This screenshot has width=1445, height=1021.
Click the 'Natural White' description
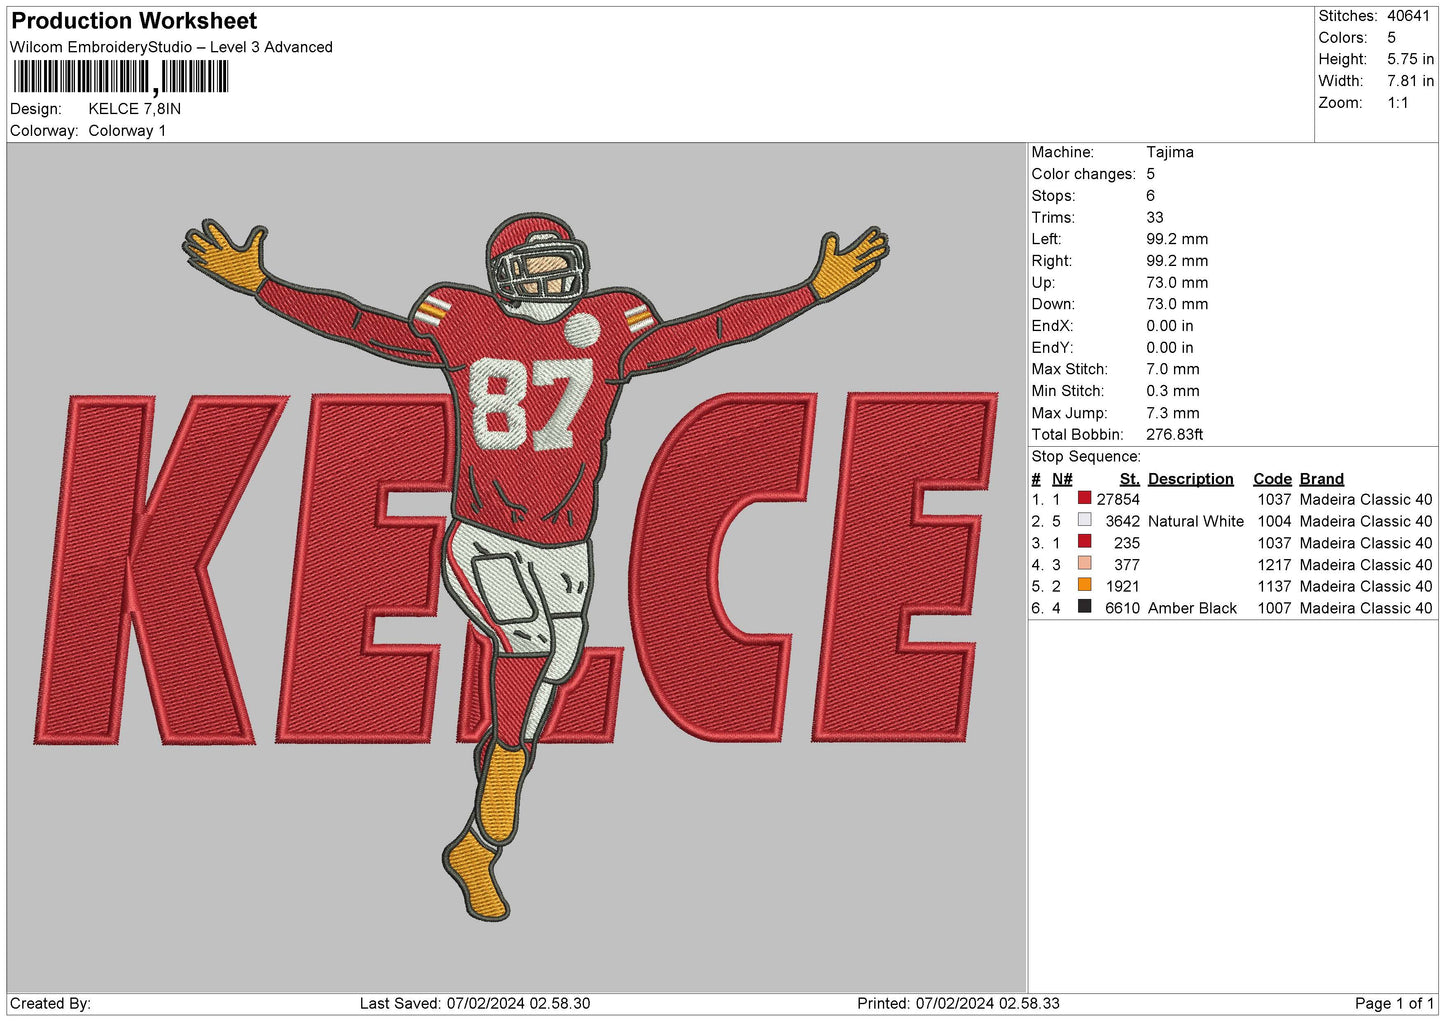[1196, 521]
